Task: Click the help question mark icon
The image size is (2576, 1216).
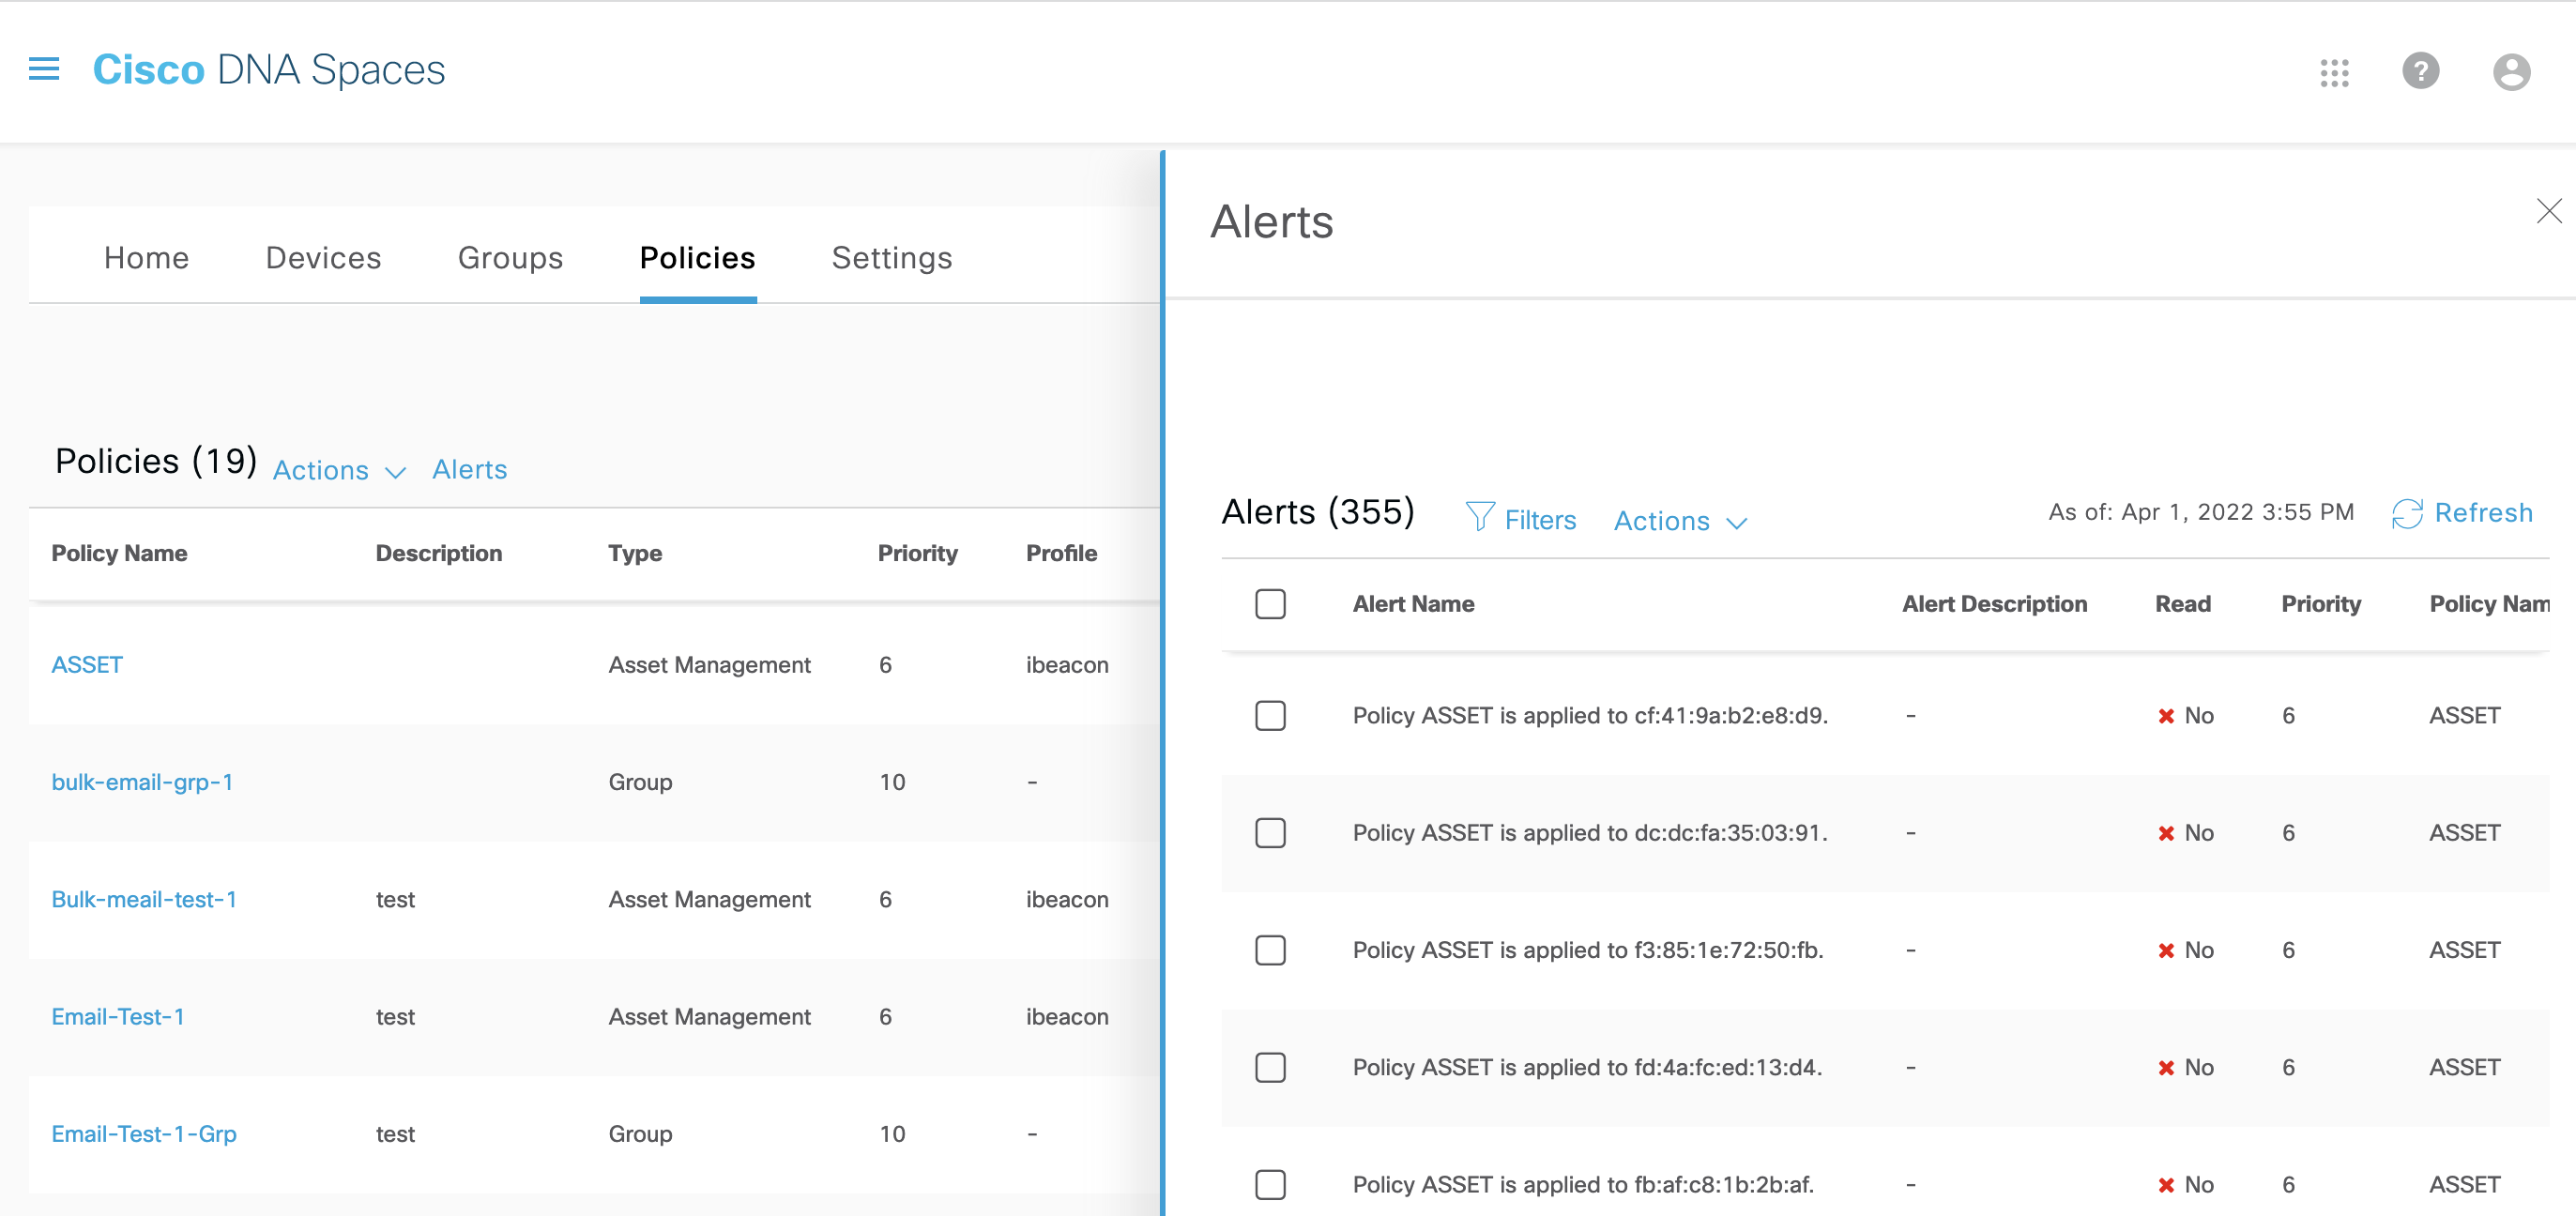Action: pos(2420,71)
